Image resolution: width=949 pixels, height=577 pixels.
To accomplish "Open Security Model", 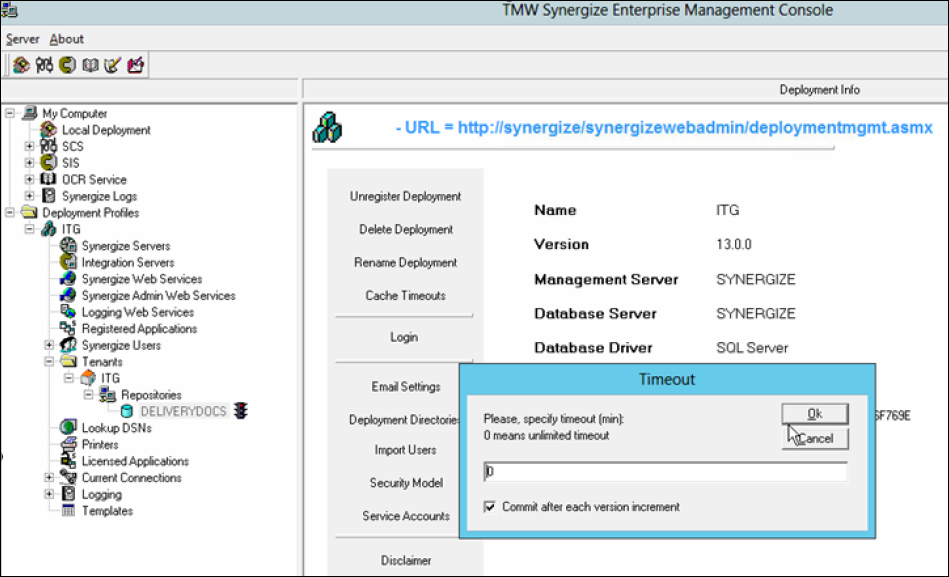I will coord(406,483).
